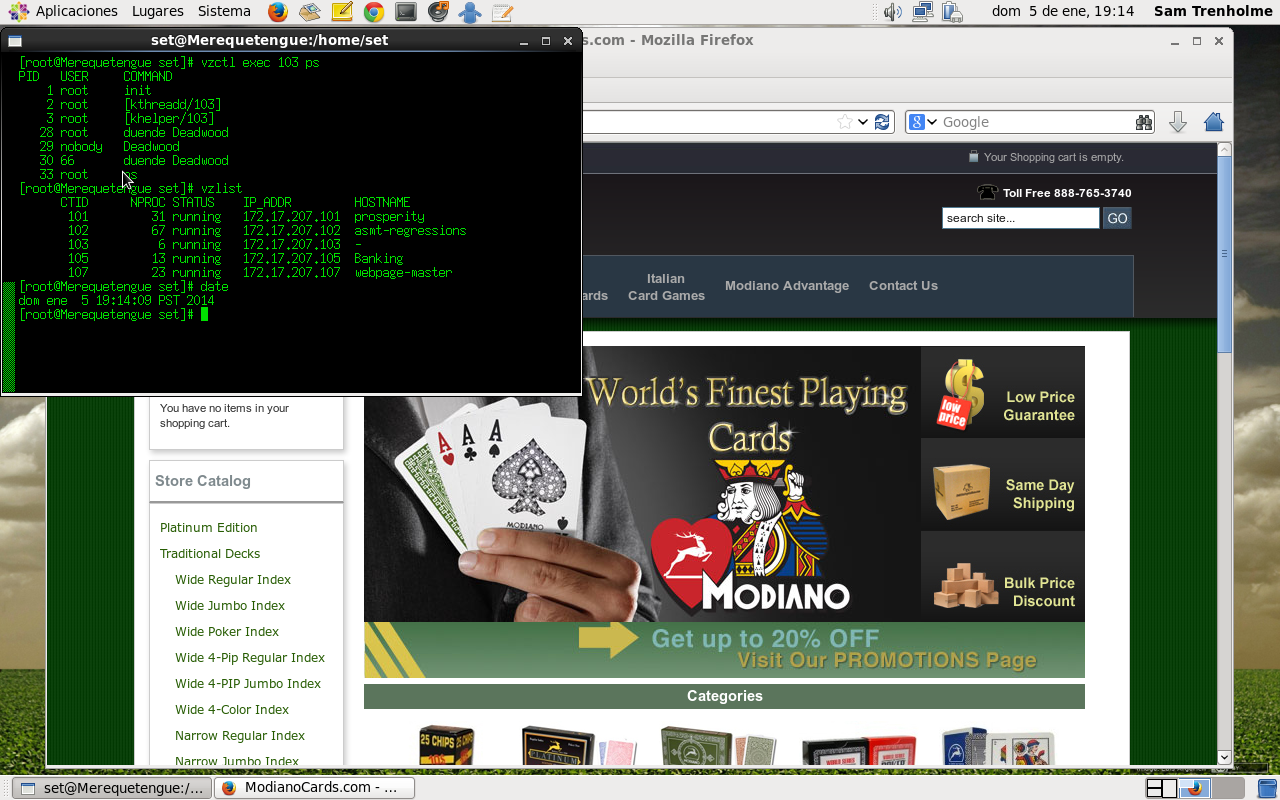This screenshot has height=800, width=1280.
Task: Open the Wide Regular Index link
Action: click(x=233, y=579)
